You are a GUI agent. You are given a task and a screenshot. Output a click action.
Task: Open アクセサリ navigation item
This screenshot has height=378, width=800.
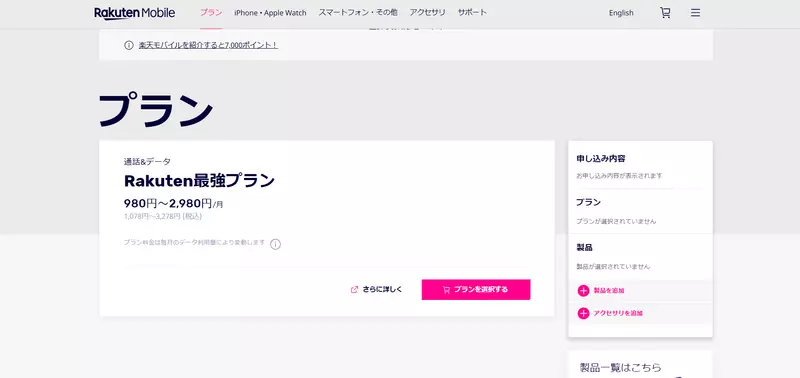coord(428,13)
